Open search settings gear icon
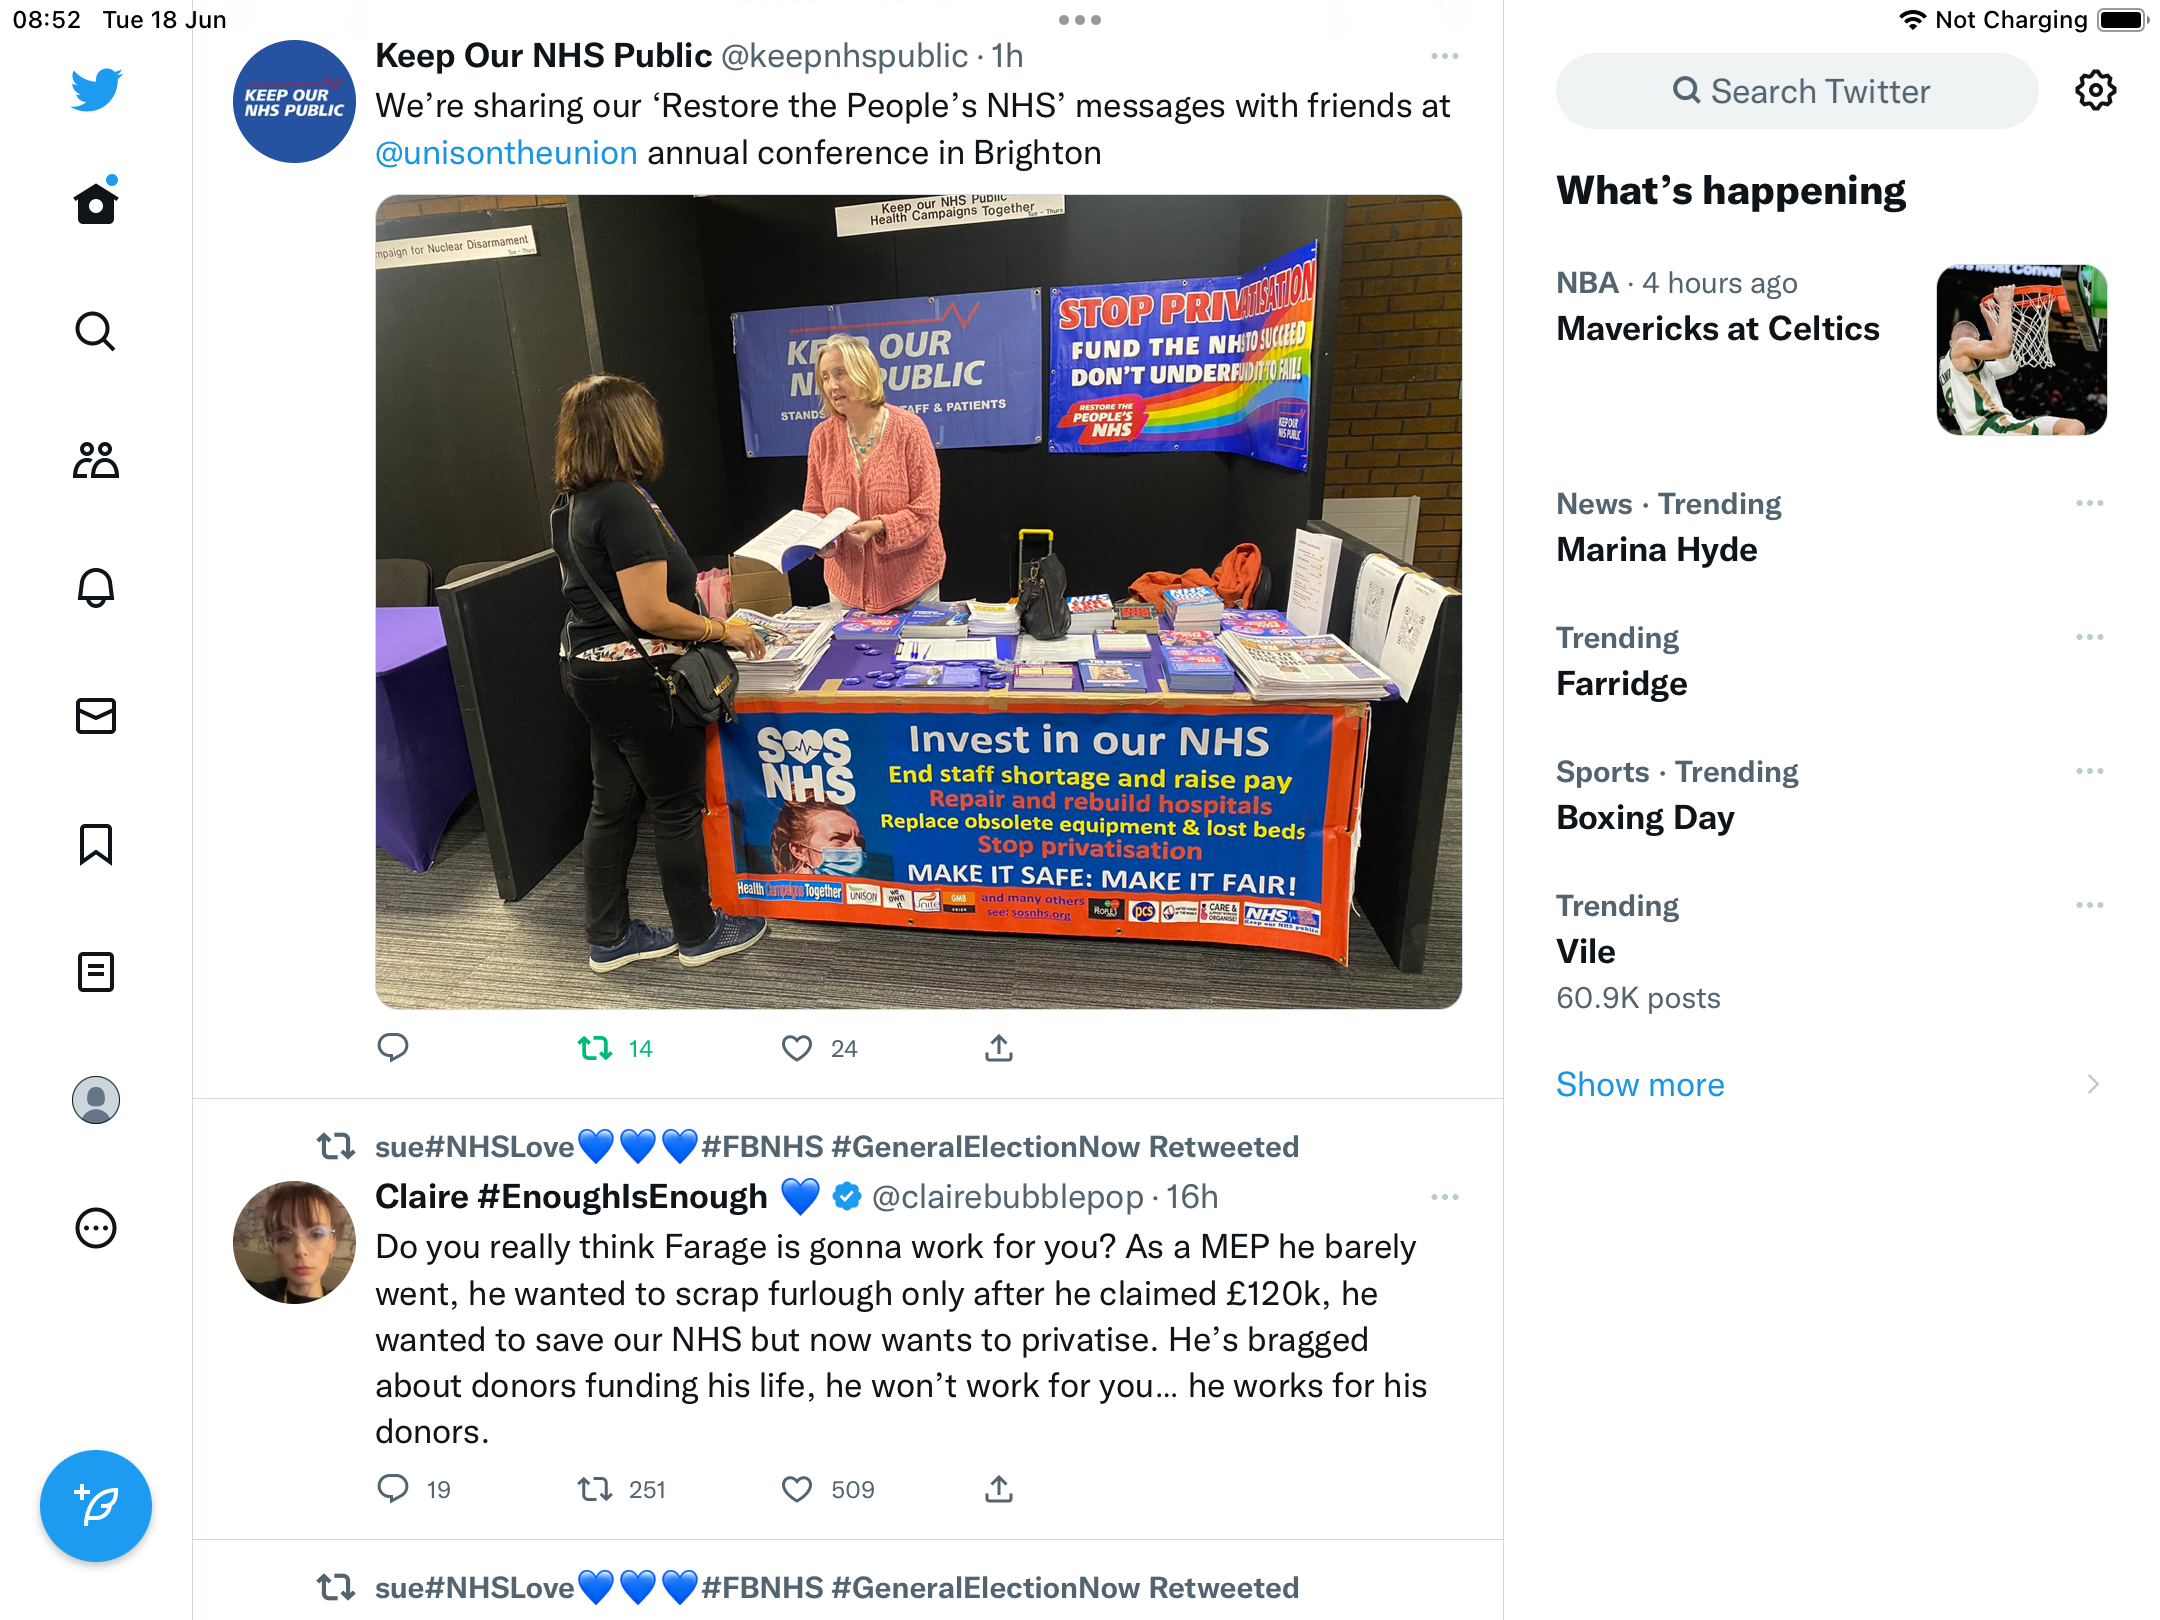 (2095, 91)
